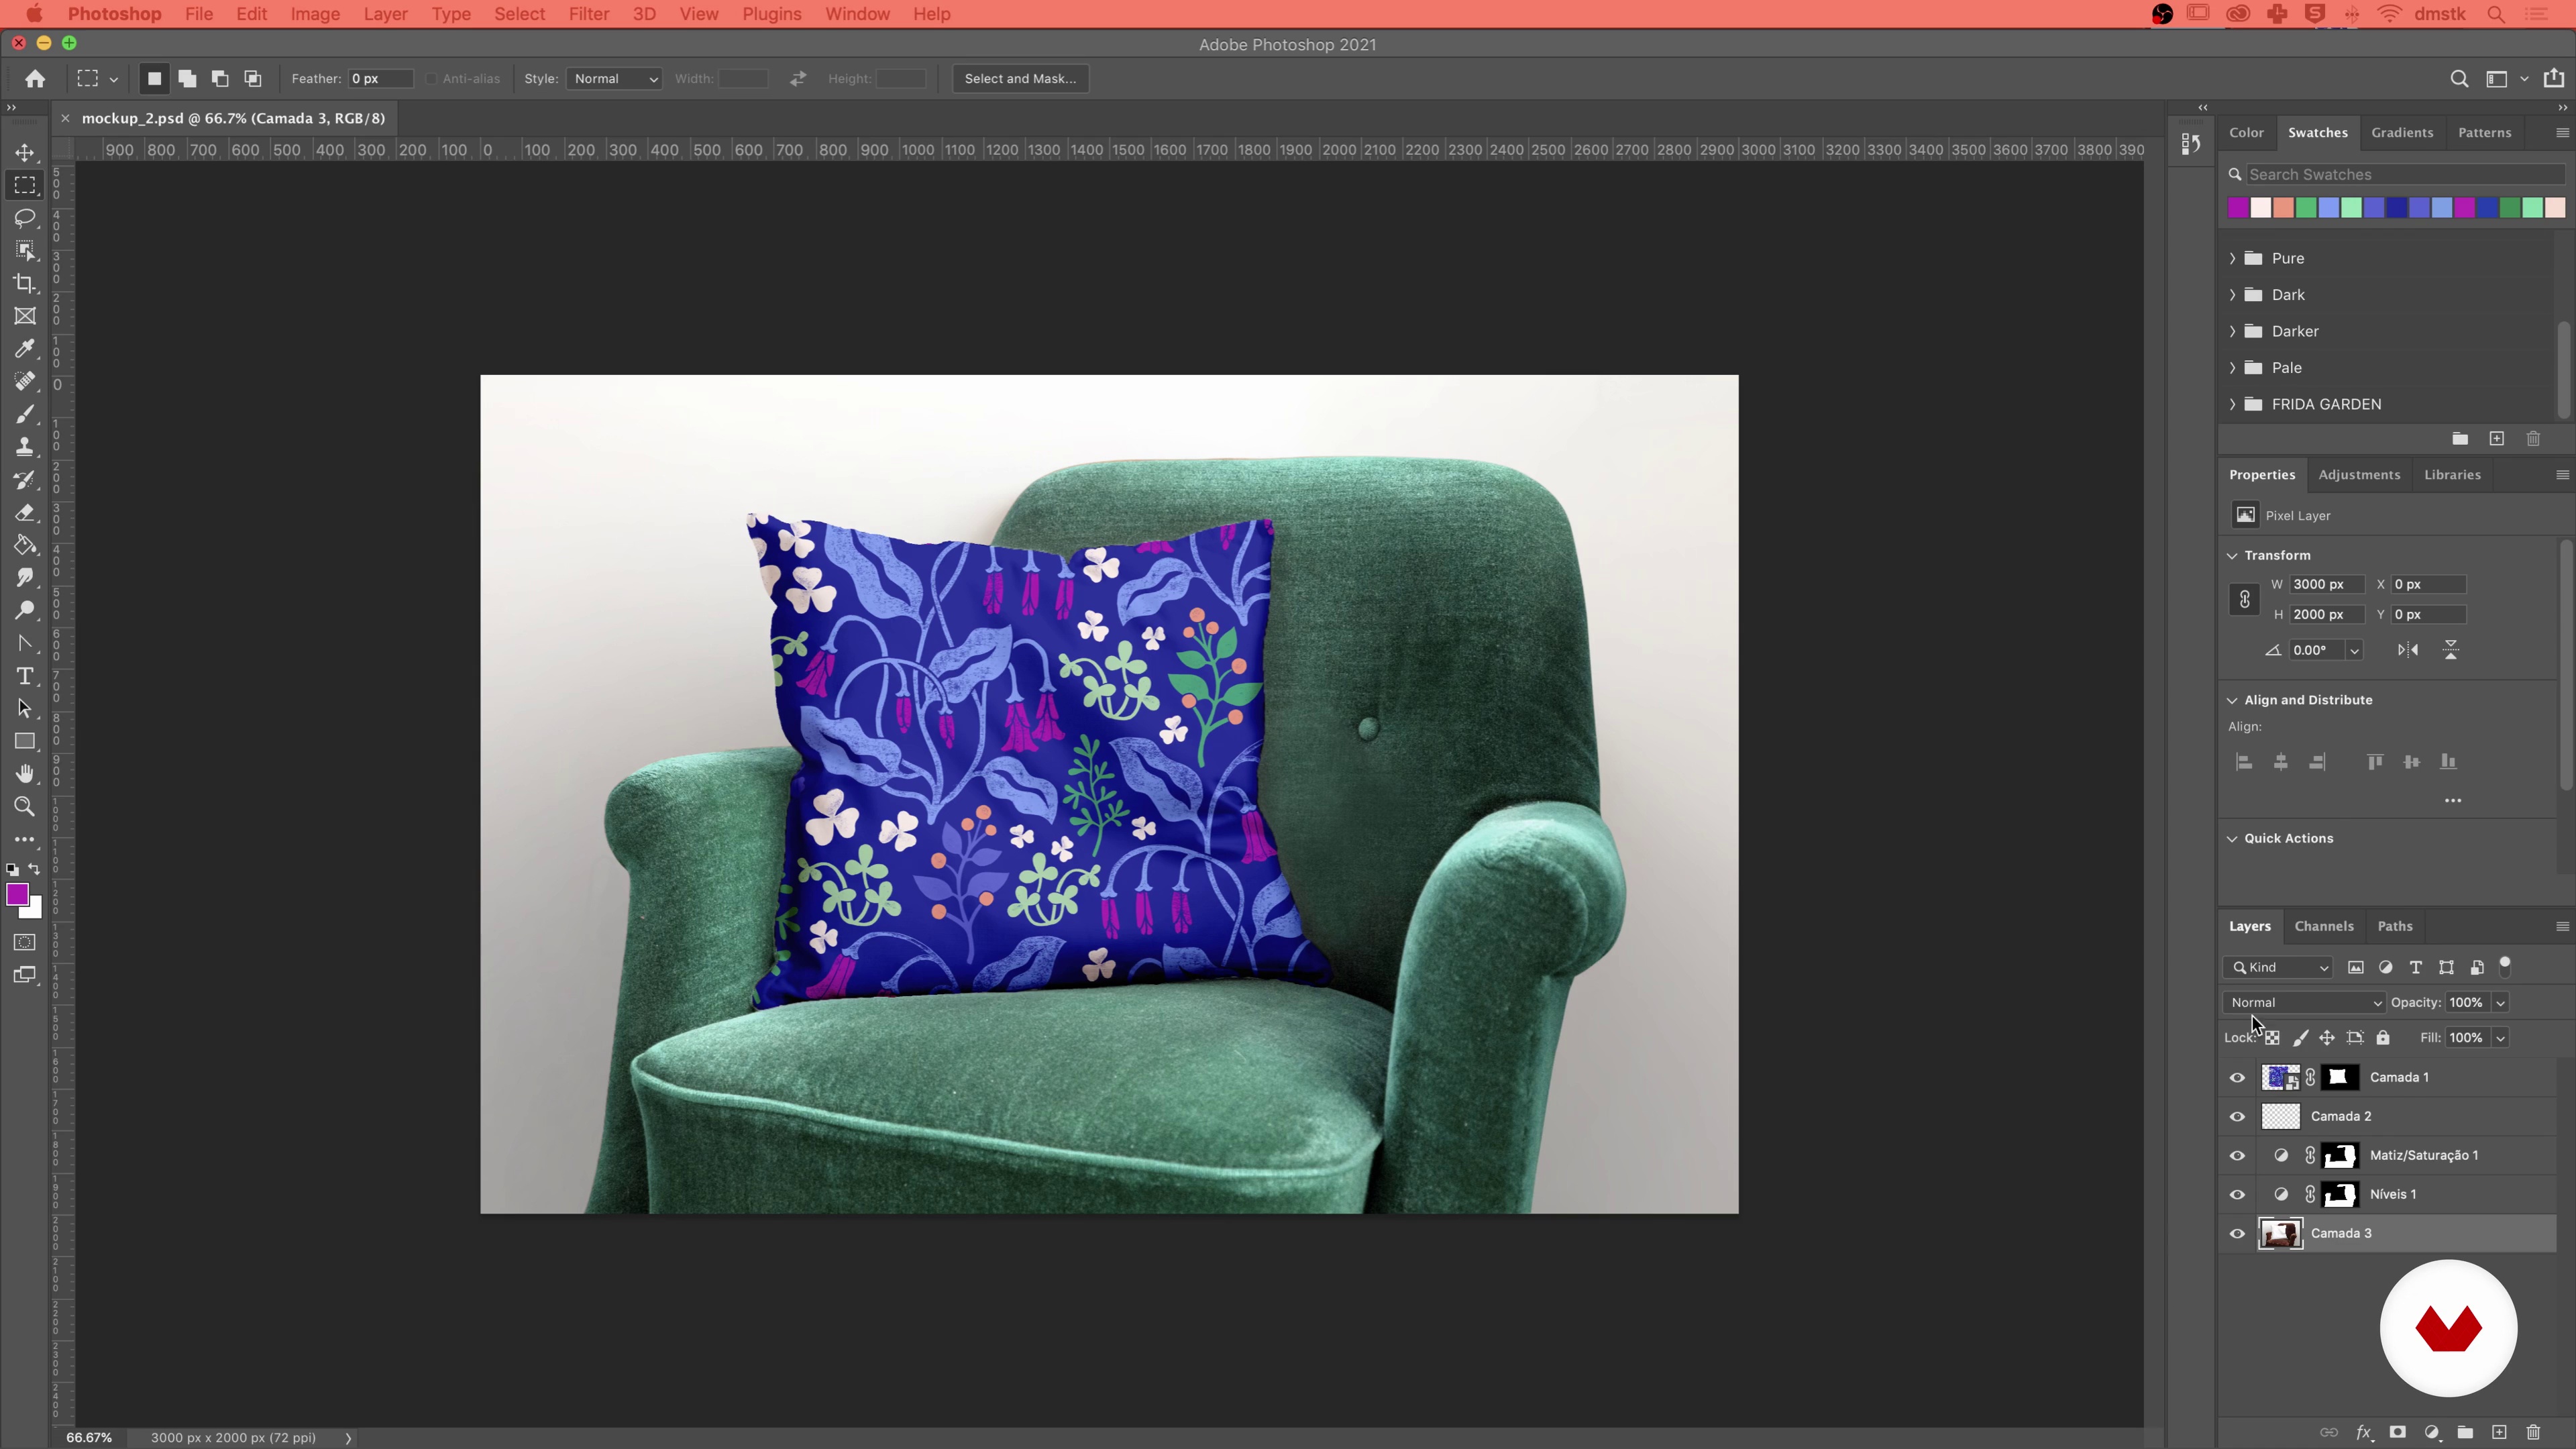Toggle lock transparent pixels
Viewport: 2576px width, 1449px height.
click(2272, 1038)
